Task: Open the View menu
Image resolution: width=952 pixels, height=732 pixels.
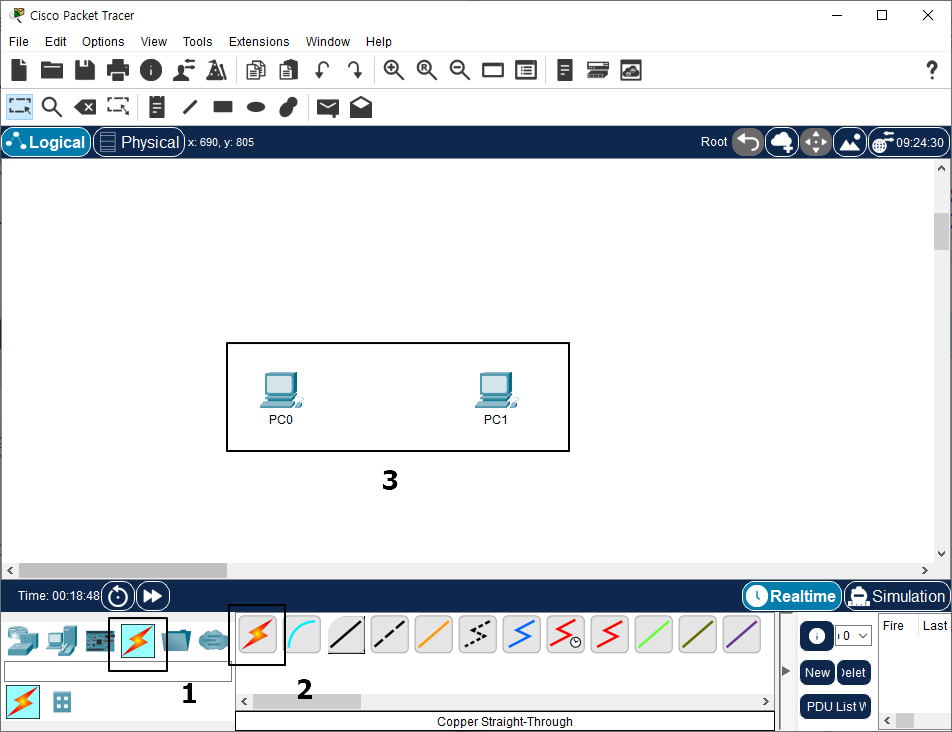Action: 154,41
